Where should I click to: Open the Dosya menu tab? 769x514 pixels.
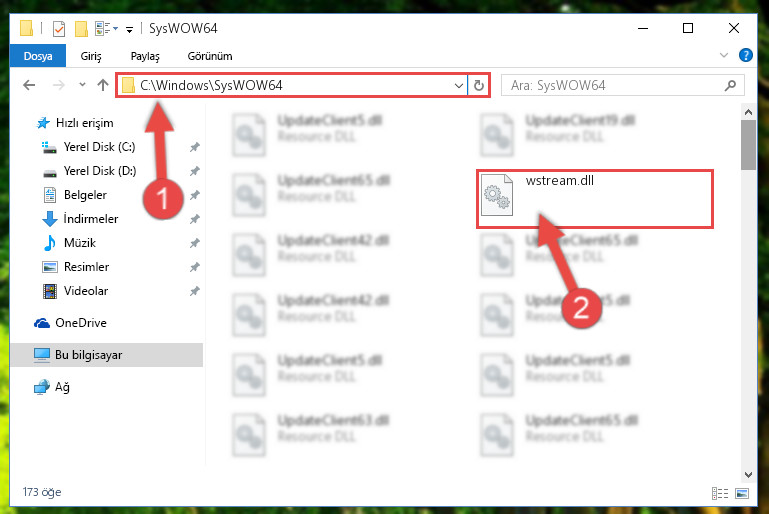38,56
